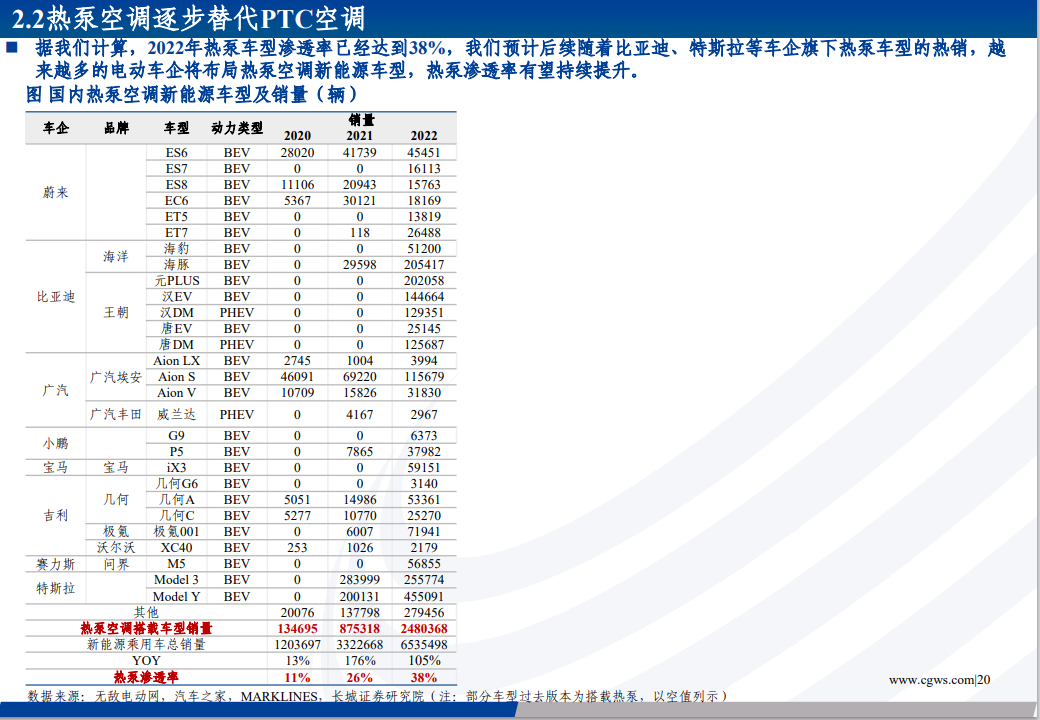Click the red 热泵渗透率 row label

tap(146, 677)
